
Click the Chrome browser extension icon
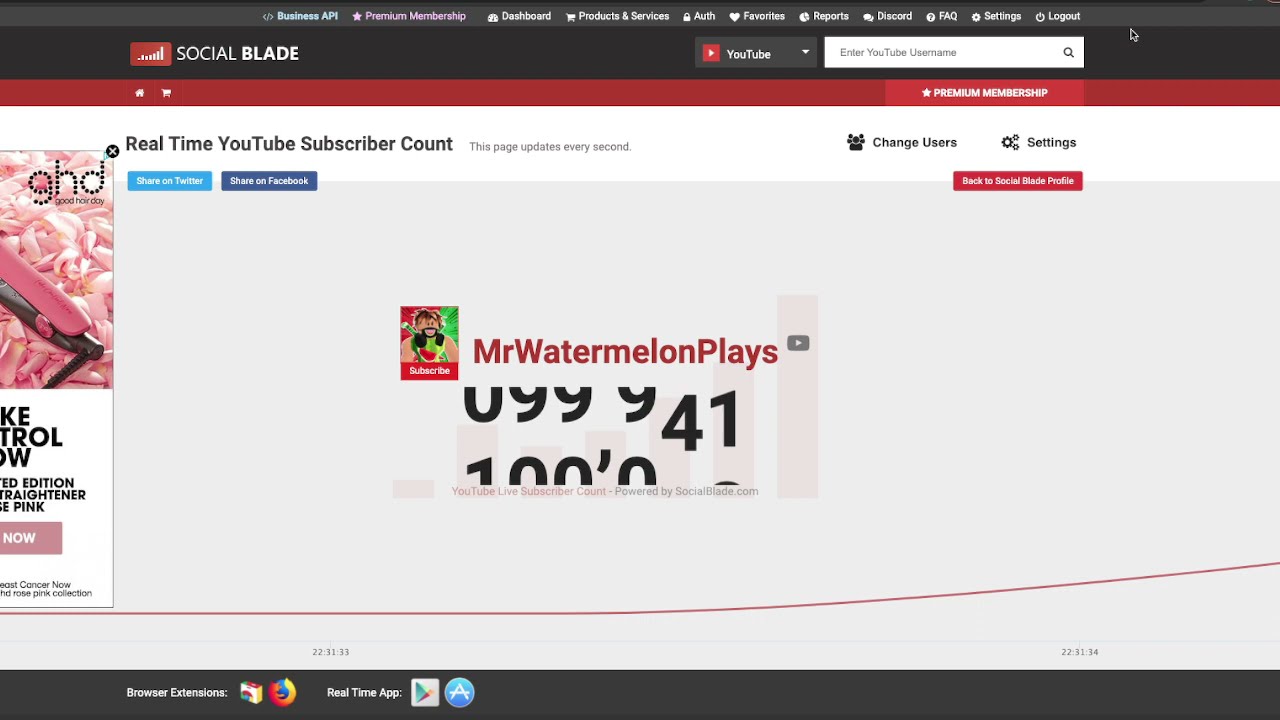coord(251,692)
